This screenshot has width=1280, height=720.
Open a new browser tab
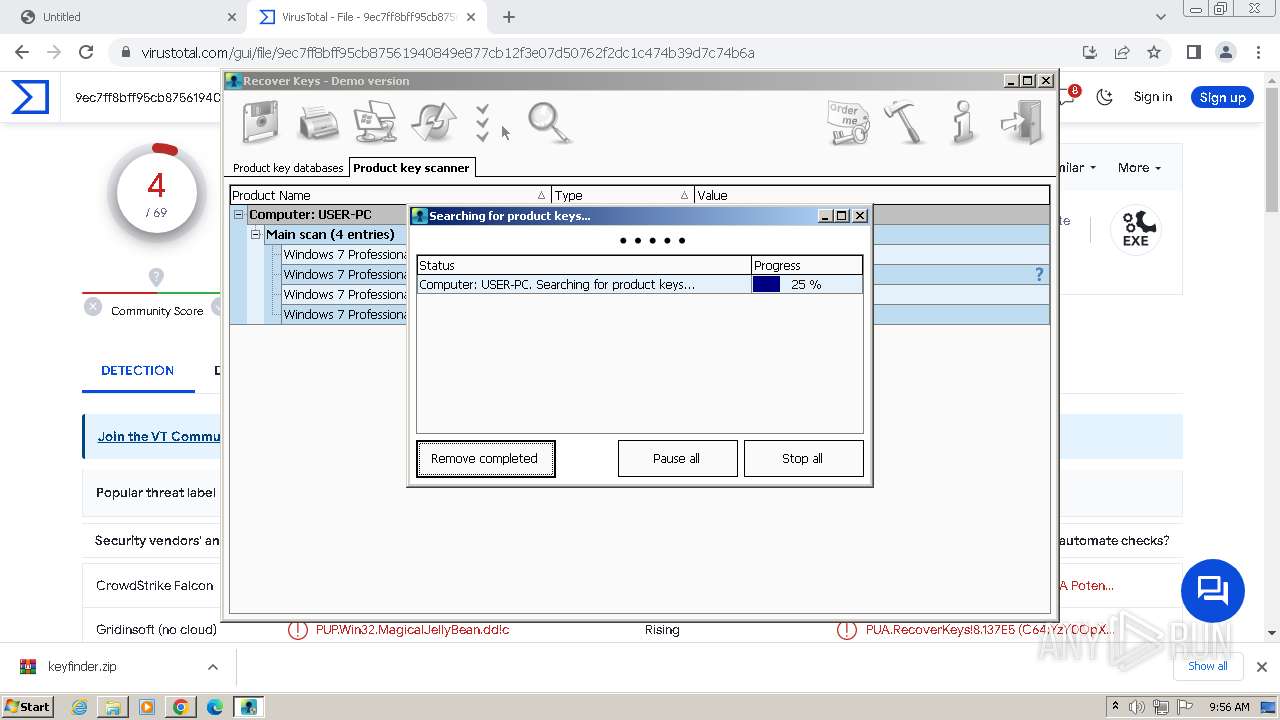509,17
